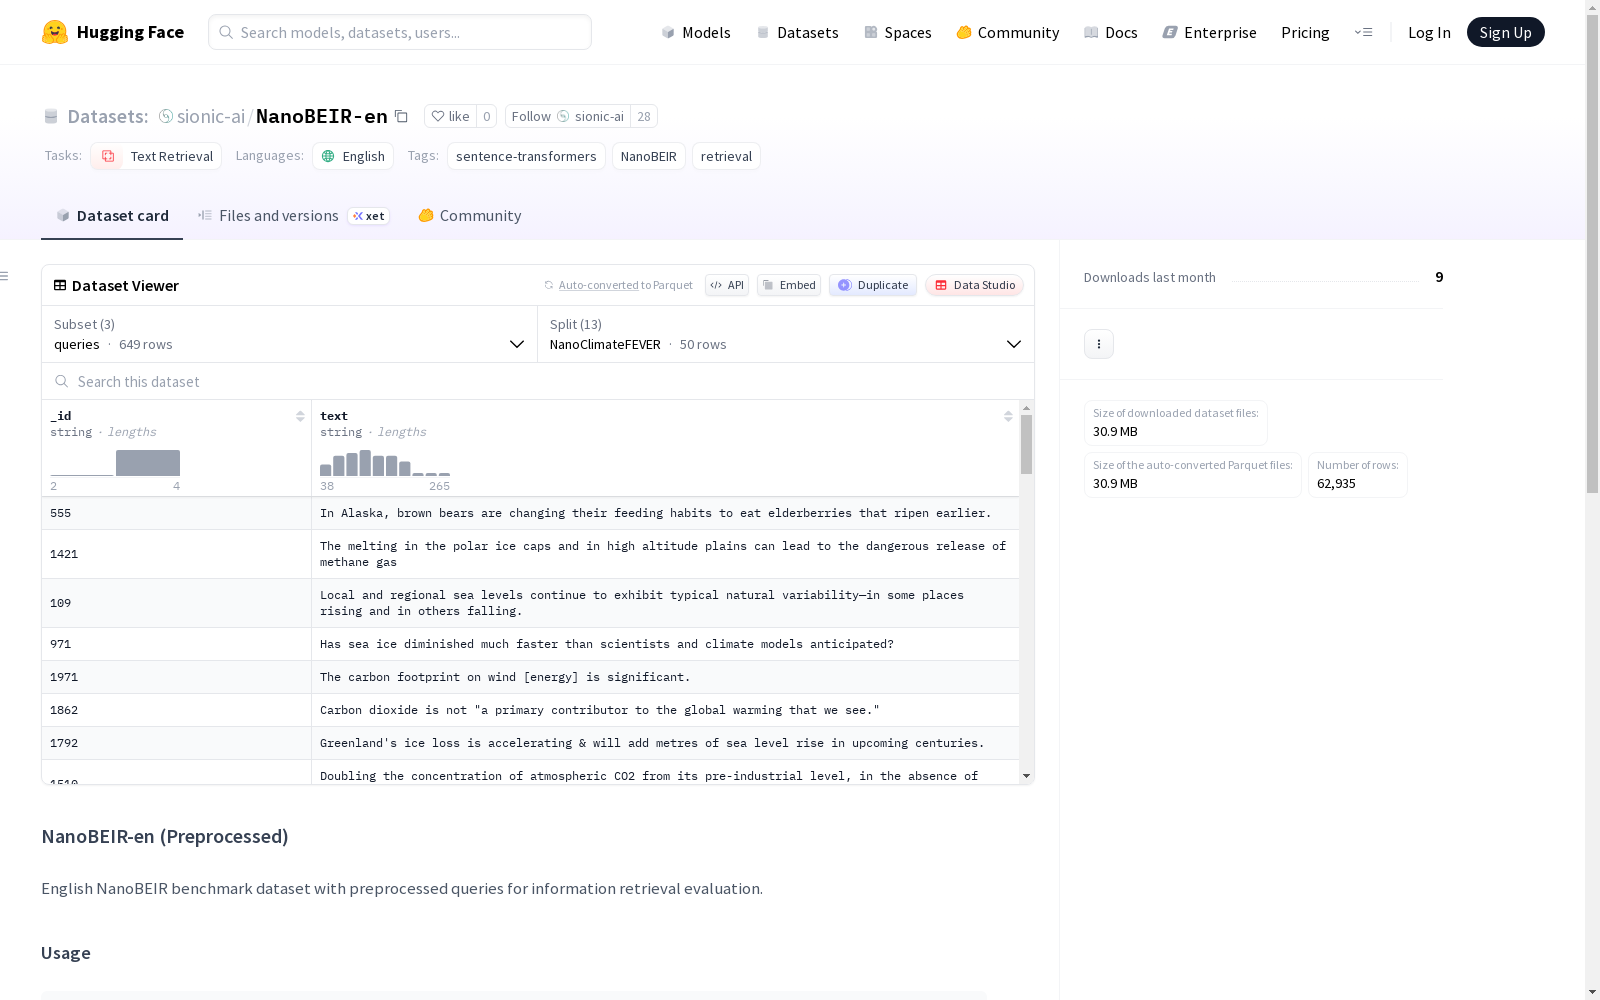Open the Community nav item
1600x1000 pixels.
[1008, 32]
